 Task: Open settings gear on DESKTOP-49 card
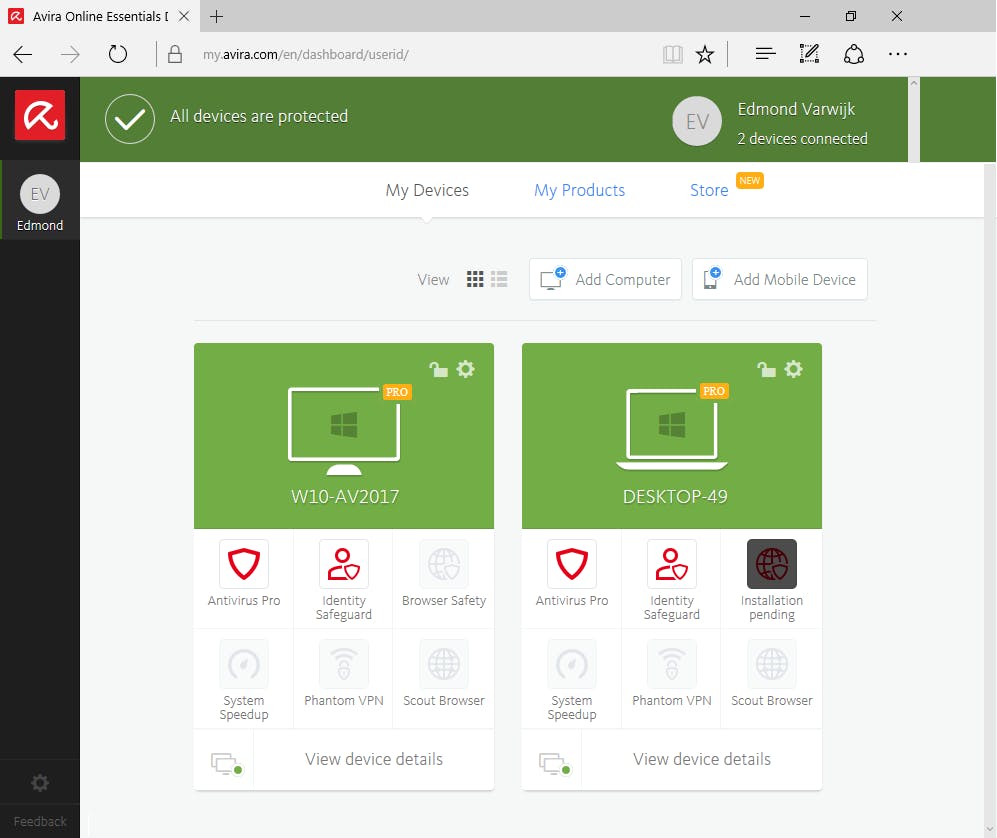point(794,369)
